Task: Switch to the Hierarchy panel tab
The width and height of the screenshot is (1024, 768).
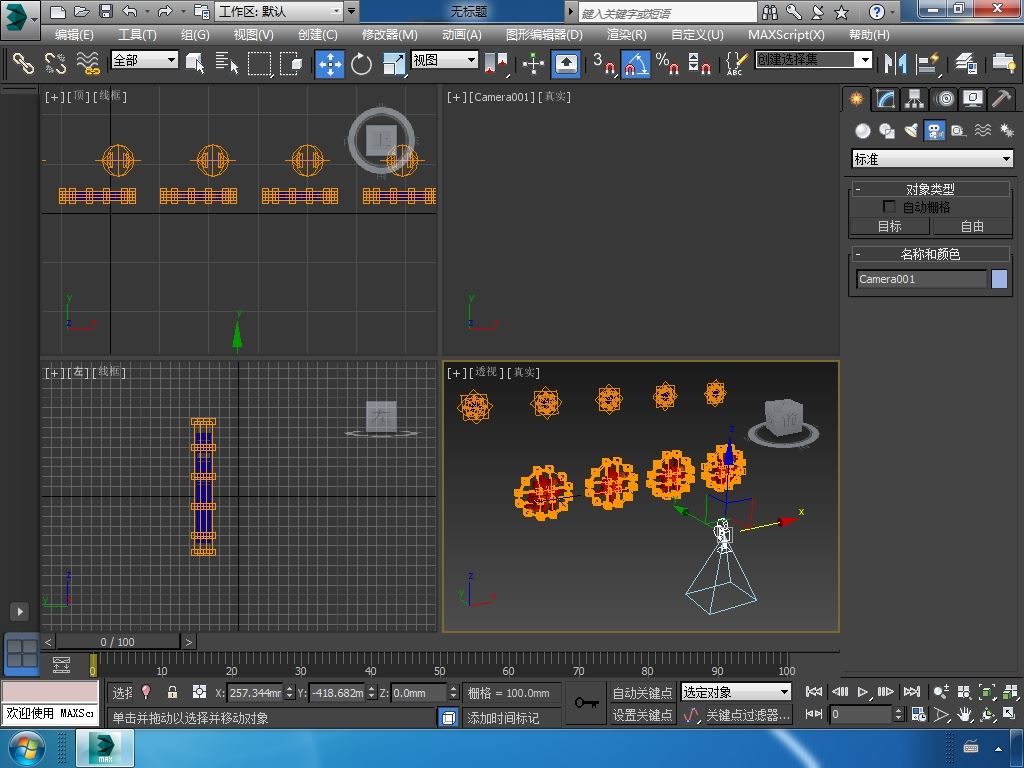Action: pos(914,99)
